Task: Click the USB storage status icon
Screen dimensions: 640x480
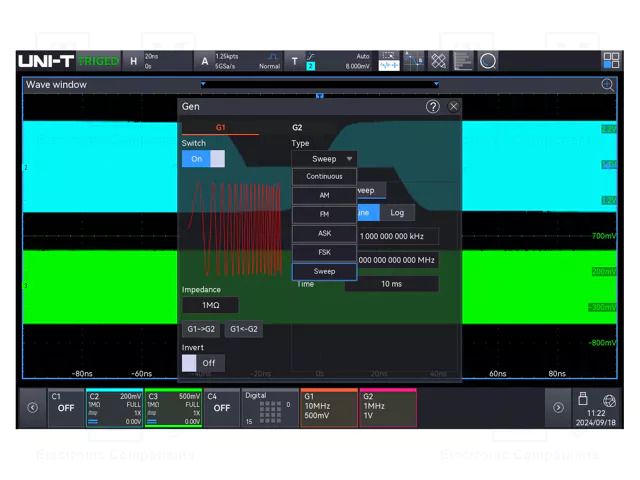Action: coord(584,399)
